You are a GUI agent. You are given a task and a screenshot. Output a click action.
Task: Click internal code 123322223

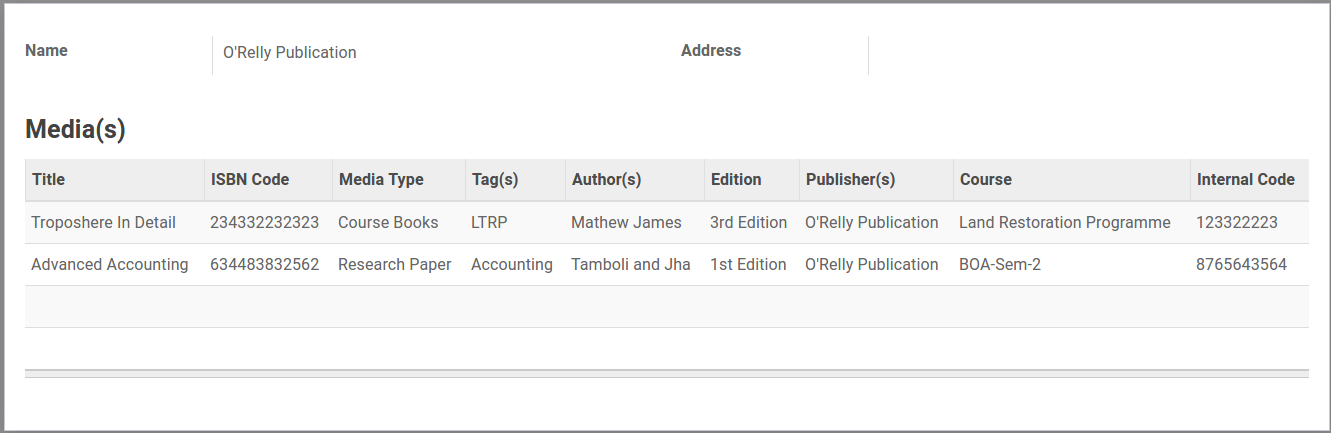1237,222
